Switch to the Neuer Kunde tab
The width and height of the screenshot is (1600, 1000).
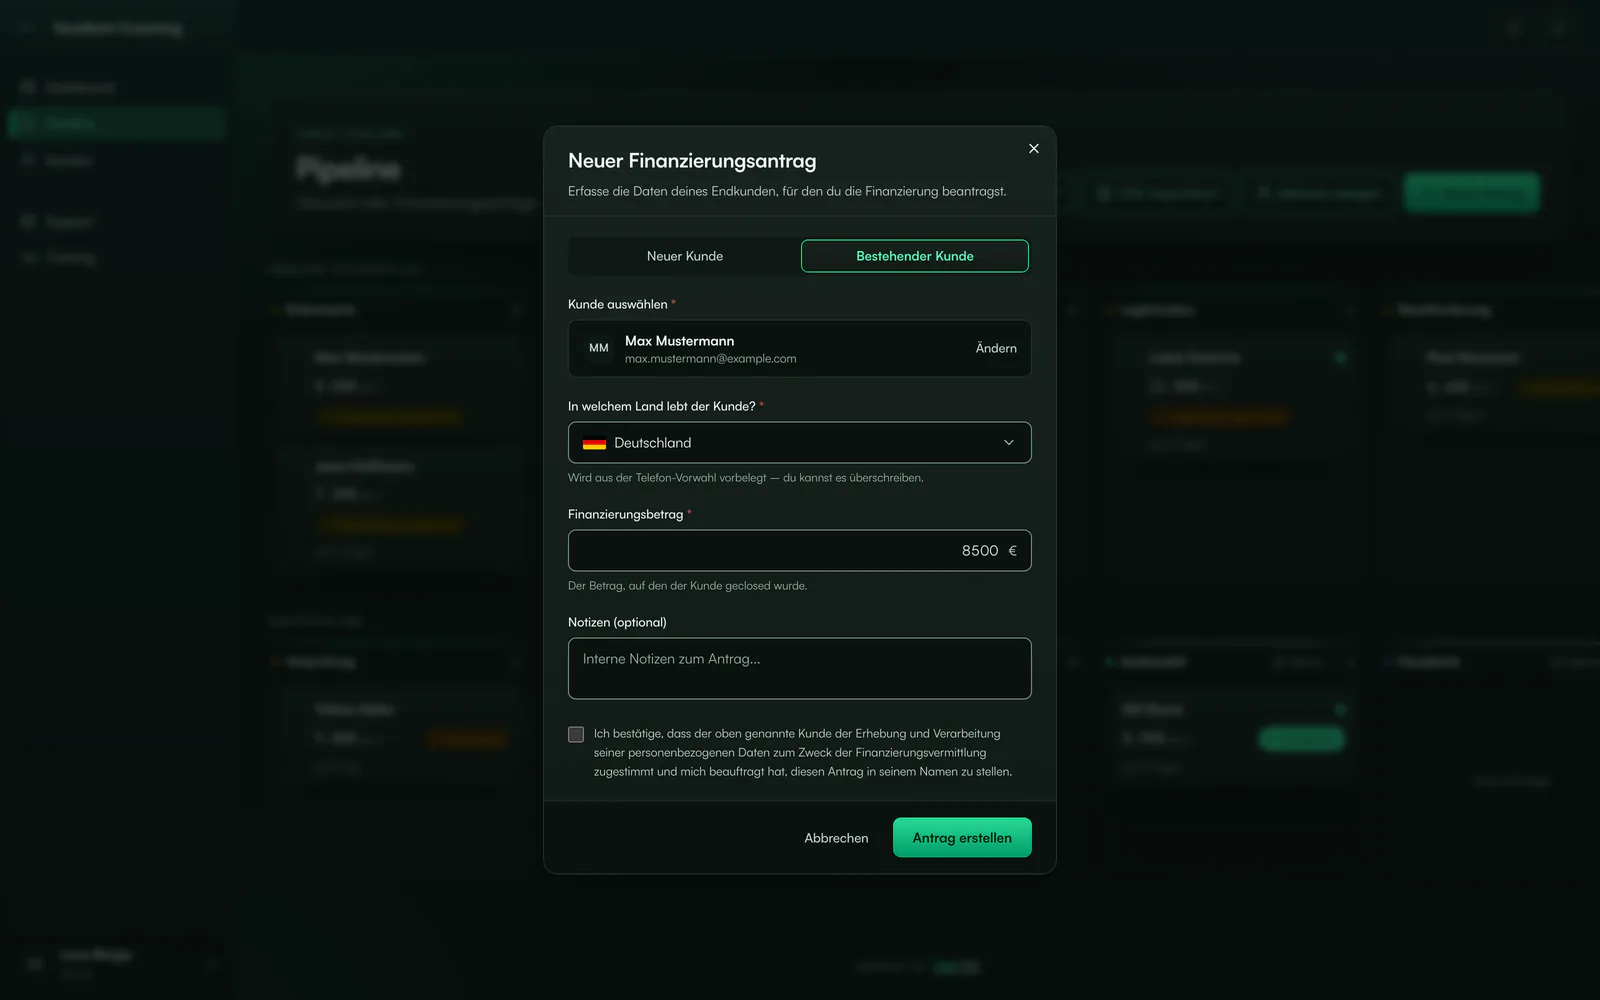tap(685, 256)
